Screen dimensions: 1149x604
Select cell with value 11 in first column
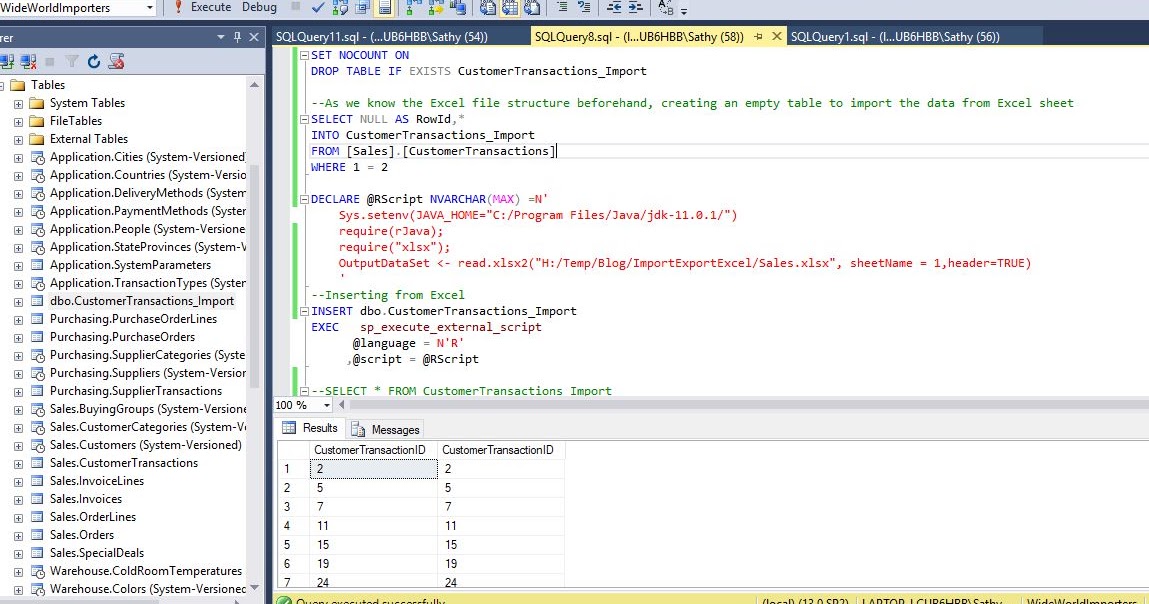373,526
